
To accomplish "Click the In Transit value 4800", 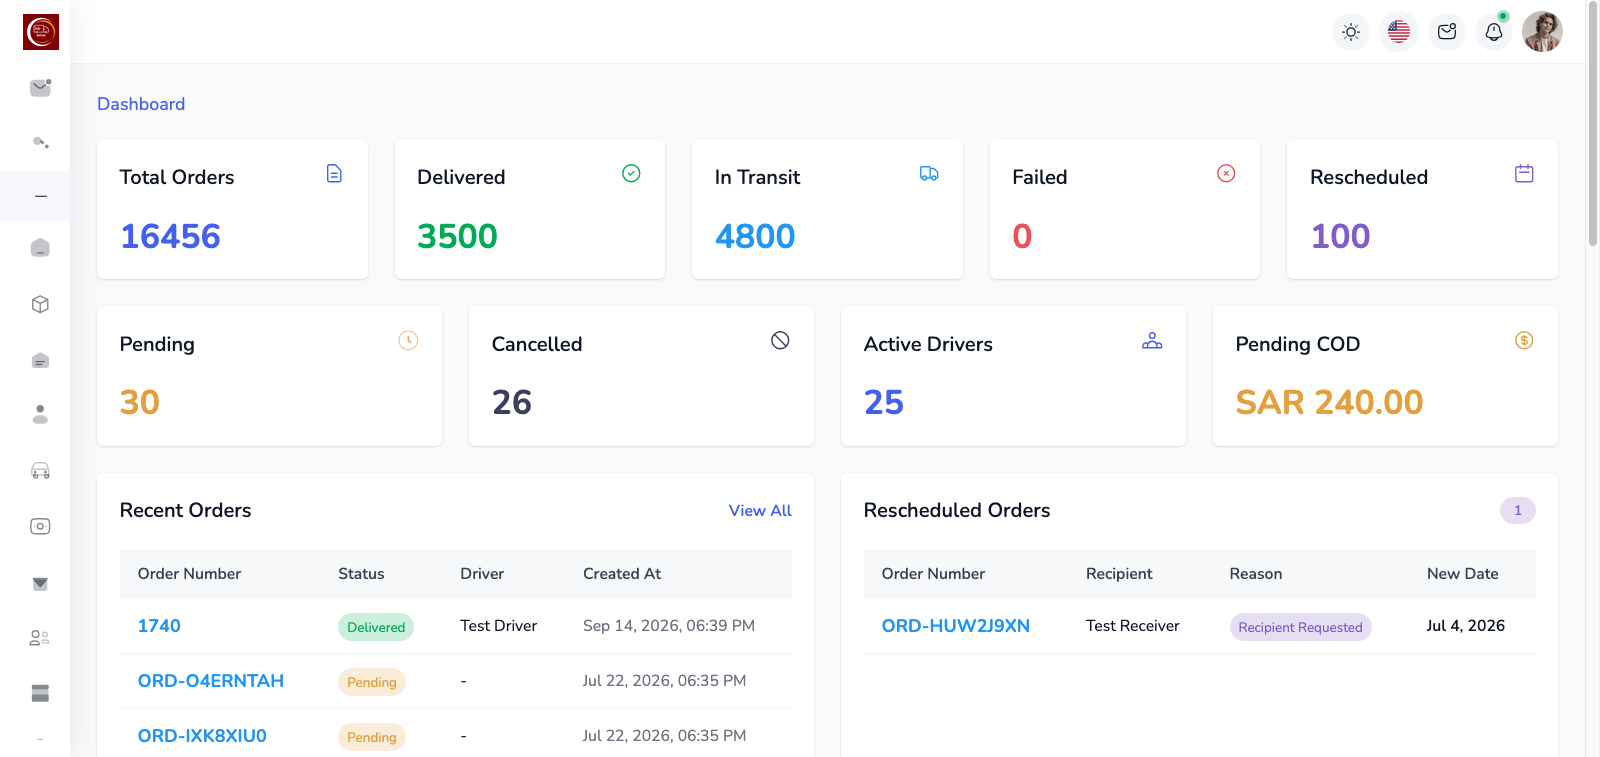I will tap(755, 236).
